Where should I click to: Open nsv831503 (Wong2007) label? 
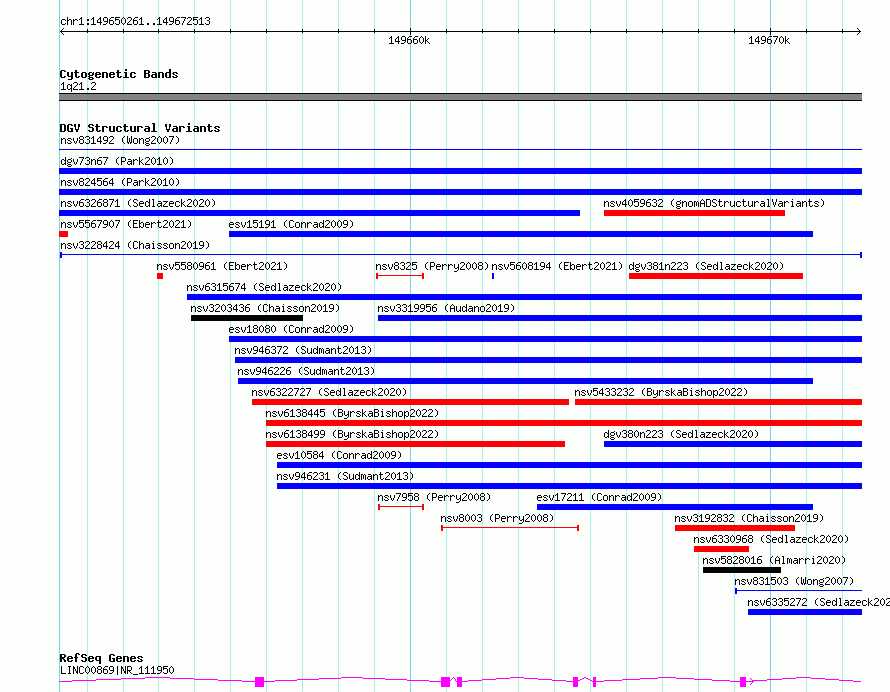(x=794, y=581)
